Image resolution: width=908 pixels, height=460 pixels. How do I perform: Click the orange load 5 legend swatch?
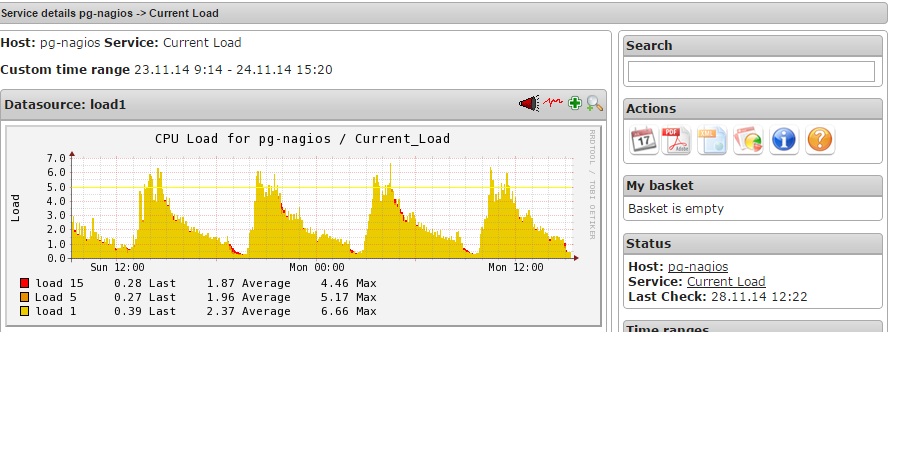pyautogui.click(x=24, y=297)
